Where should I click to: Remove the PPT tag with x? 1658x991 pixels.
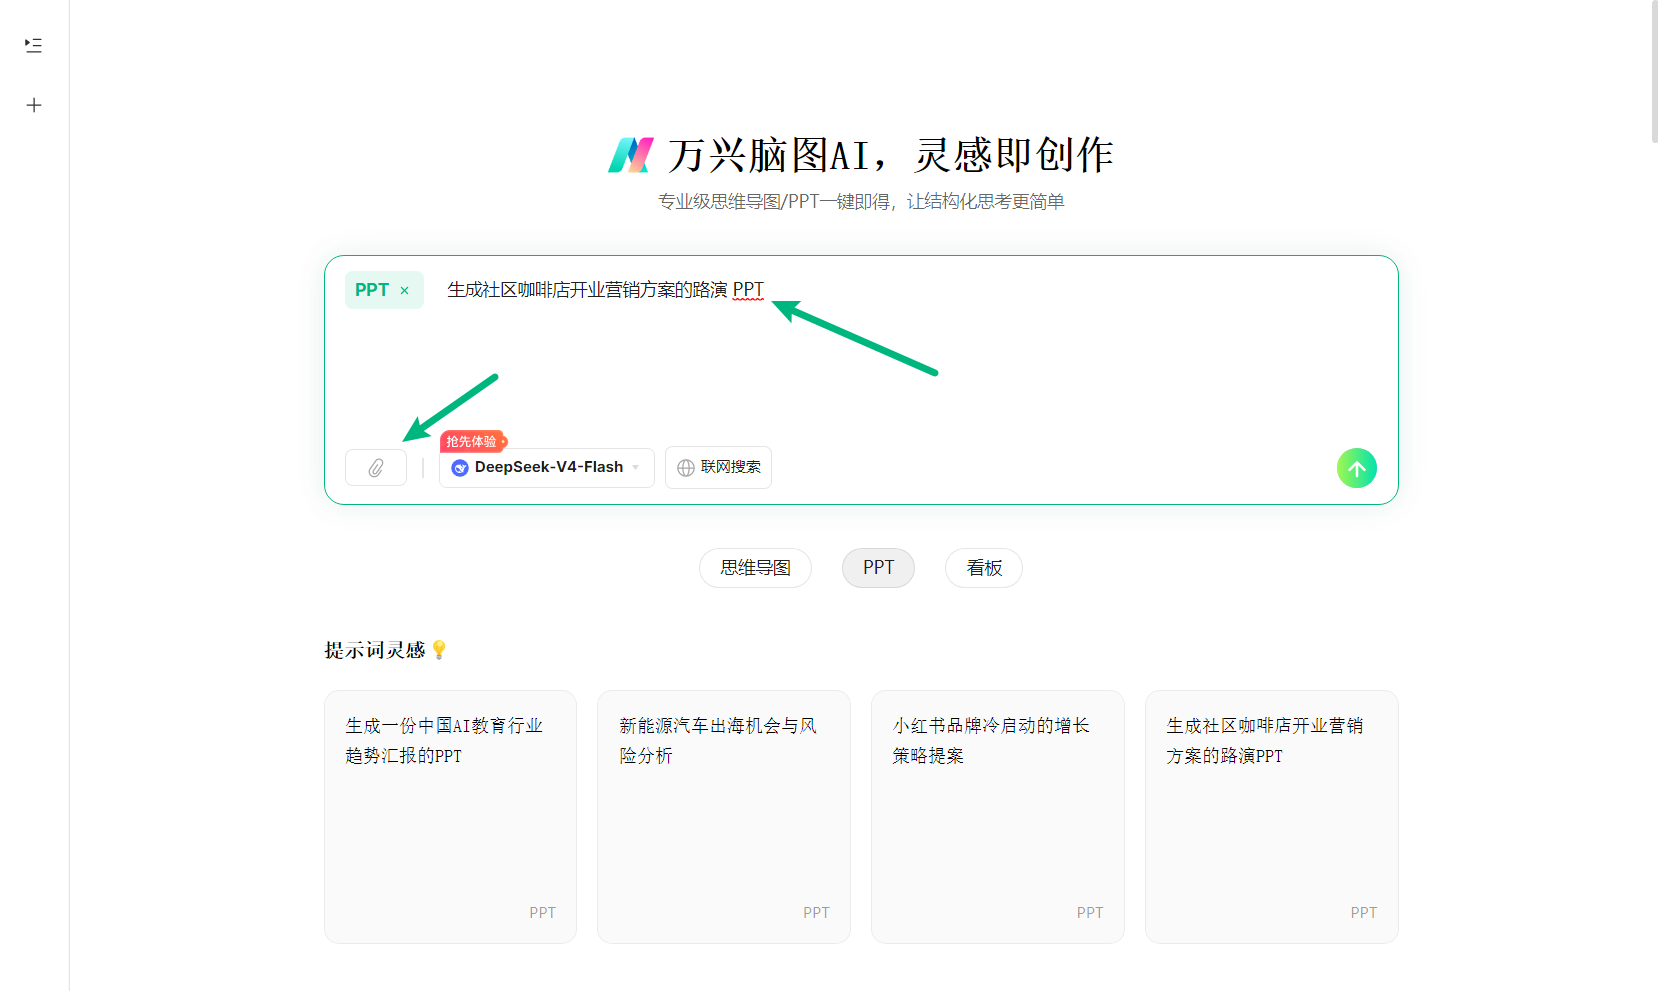coord(405,291)
